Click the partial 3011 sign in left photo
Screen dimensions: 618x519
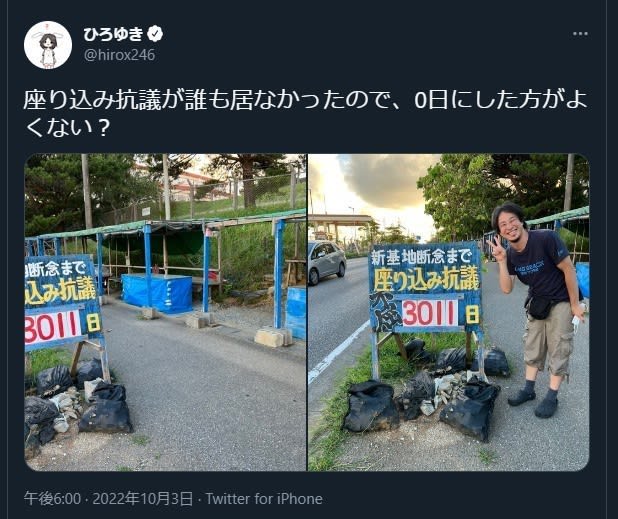point(52,327)
